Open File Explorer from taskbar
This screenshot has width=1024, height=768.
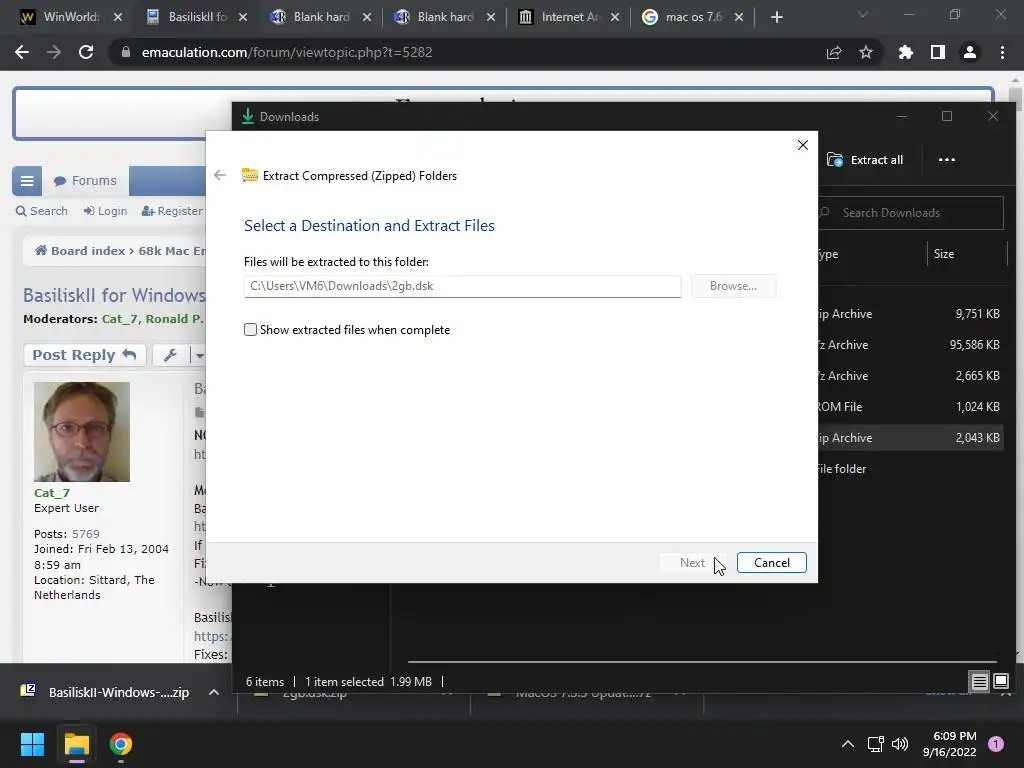[x=76, y=744]
